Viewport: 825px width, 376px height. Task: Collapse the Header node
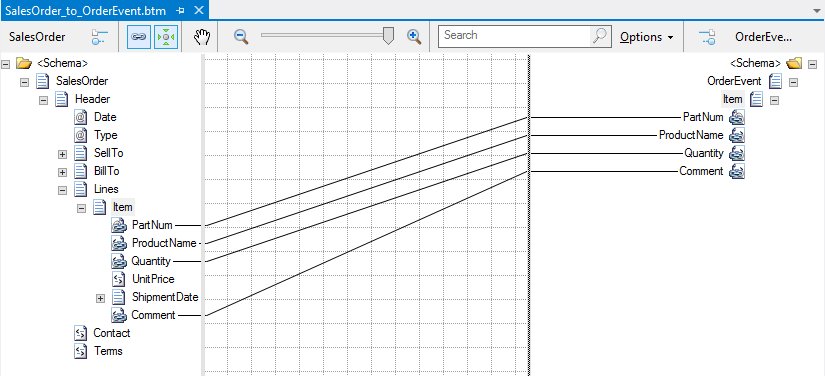click(x=44, y=100)
